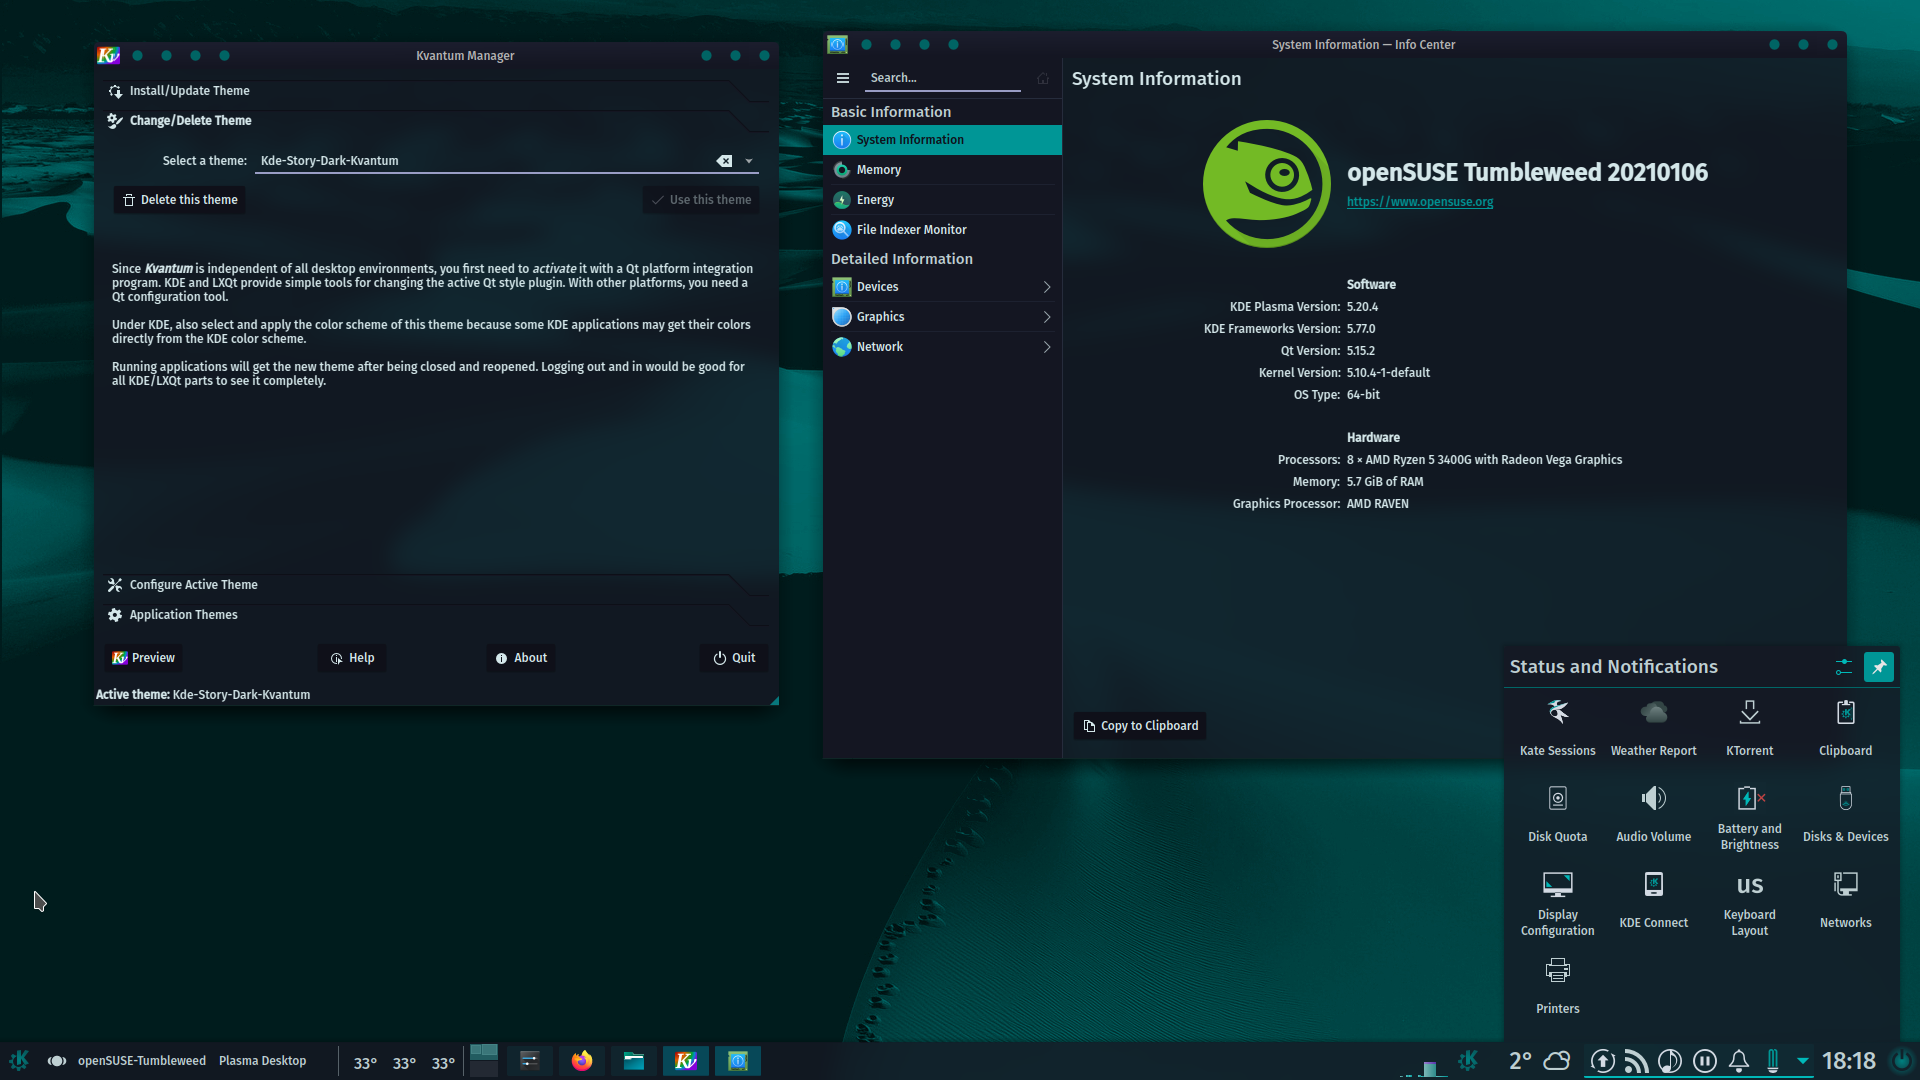Click the RSS network tray icon

1636,1061
